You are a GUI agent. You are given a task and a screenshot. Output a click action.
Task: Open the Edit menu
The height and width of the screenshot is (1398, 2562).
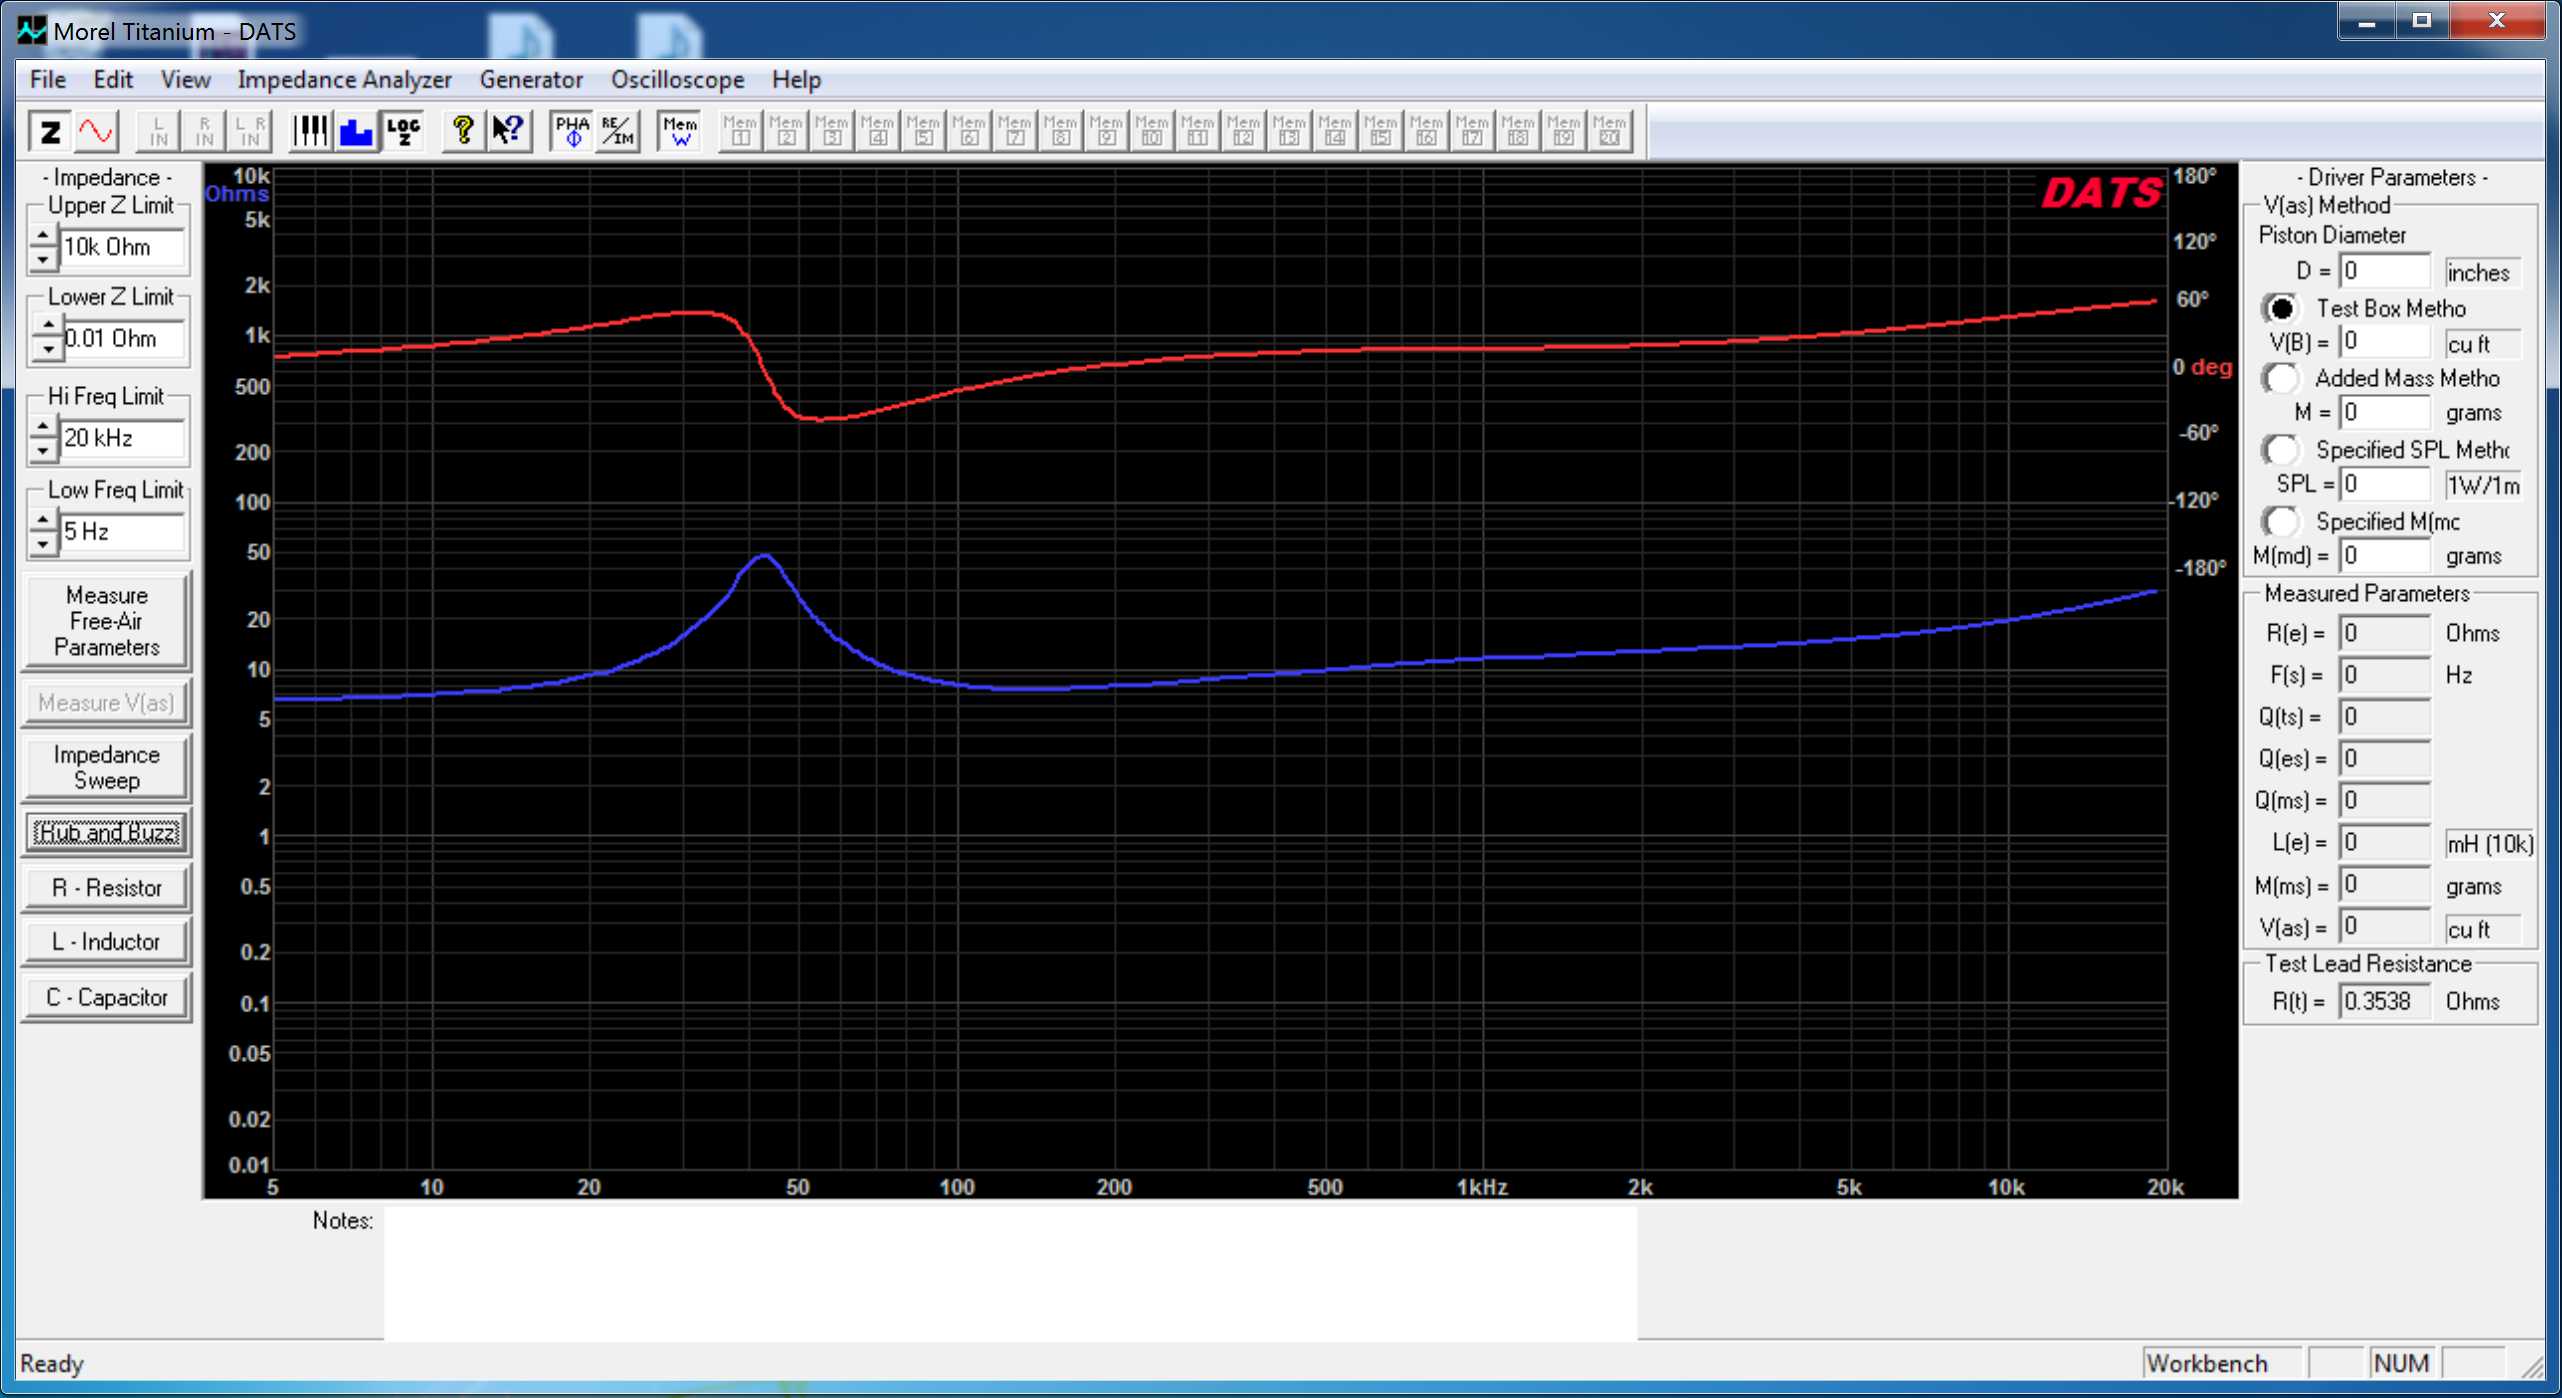coord(113,80)
